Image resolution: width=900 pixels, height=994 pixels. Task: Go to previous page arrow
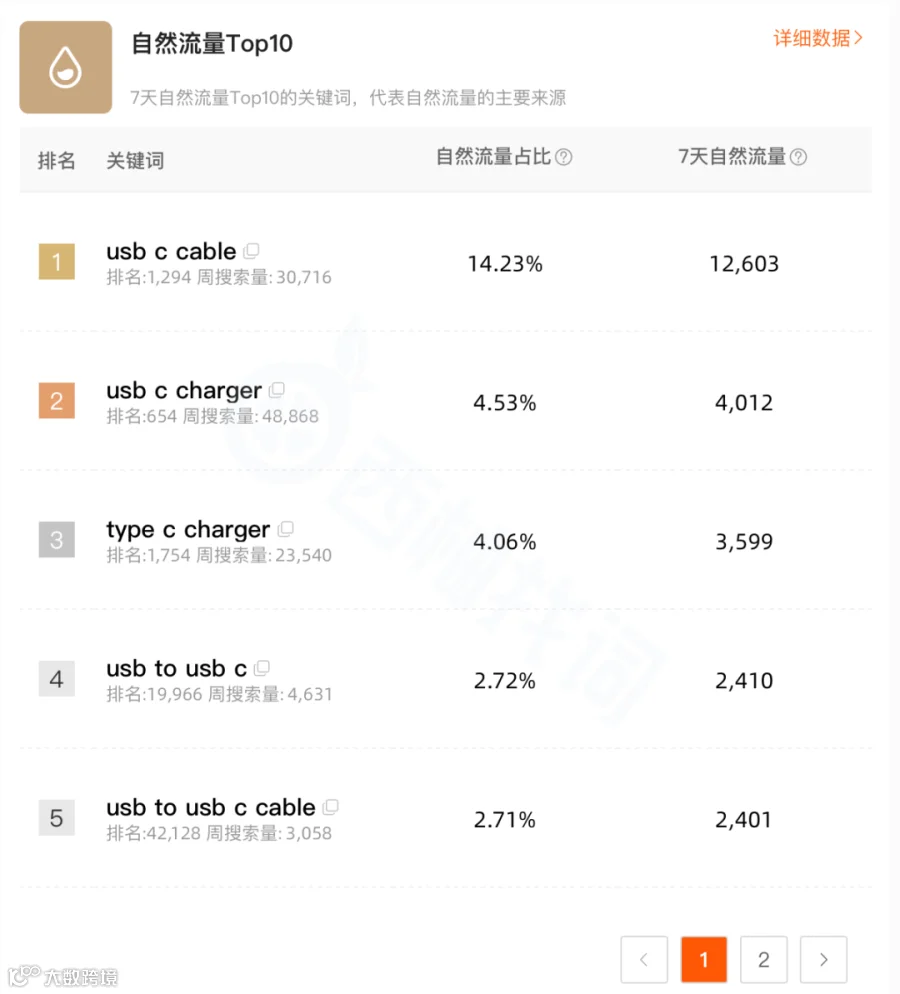click(644, 959)
